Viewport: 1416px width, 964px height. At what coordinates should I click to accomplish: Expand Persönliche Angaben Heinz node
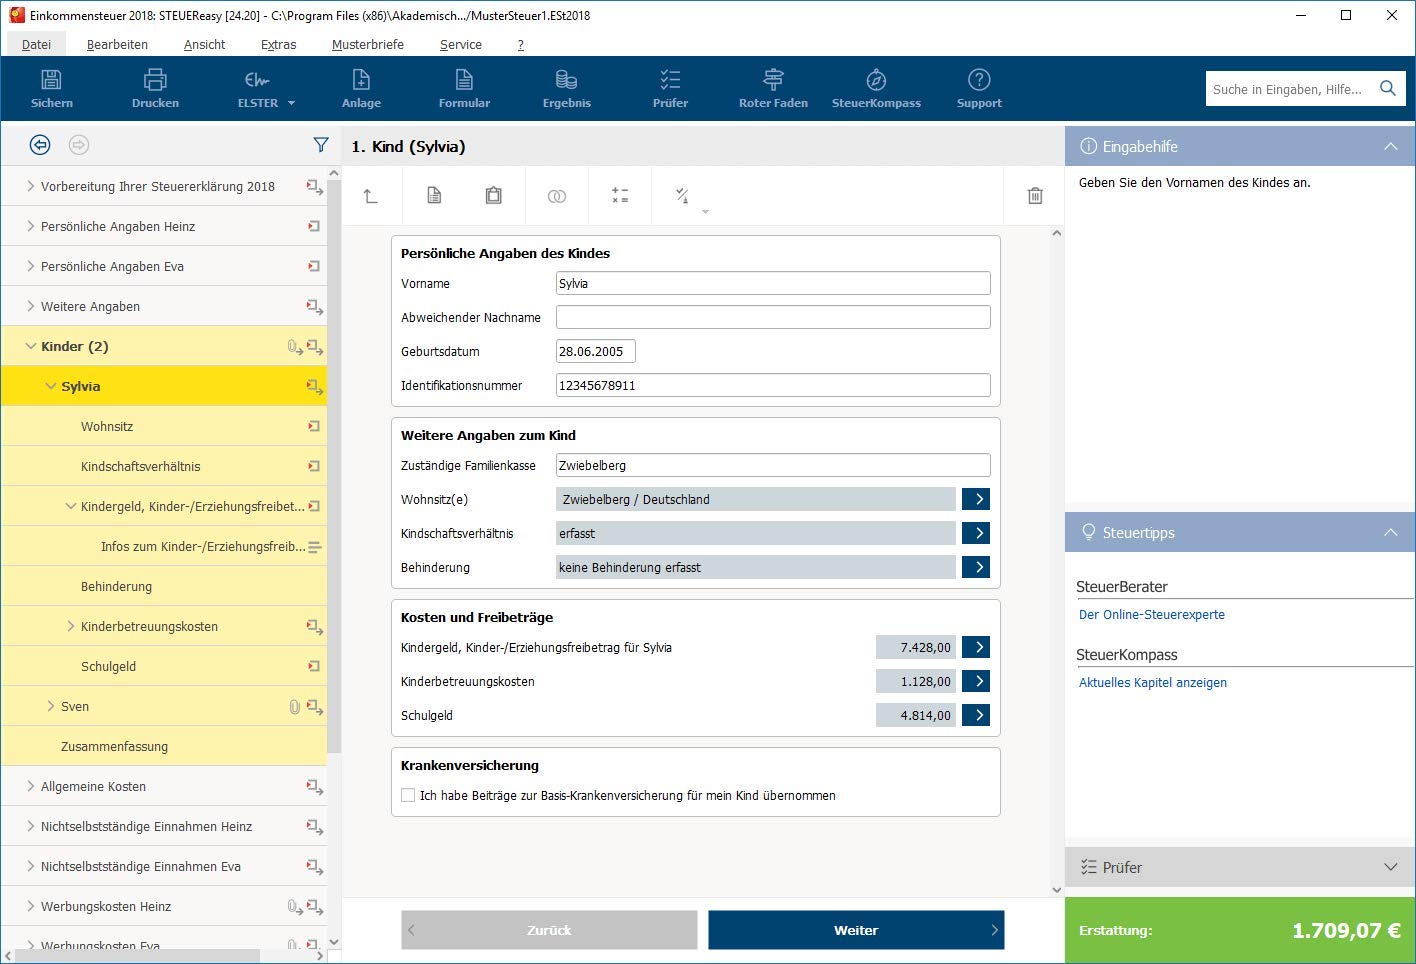click(x=31, y=226)
